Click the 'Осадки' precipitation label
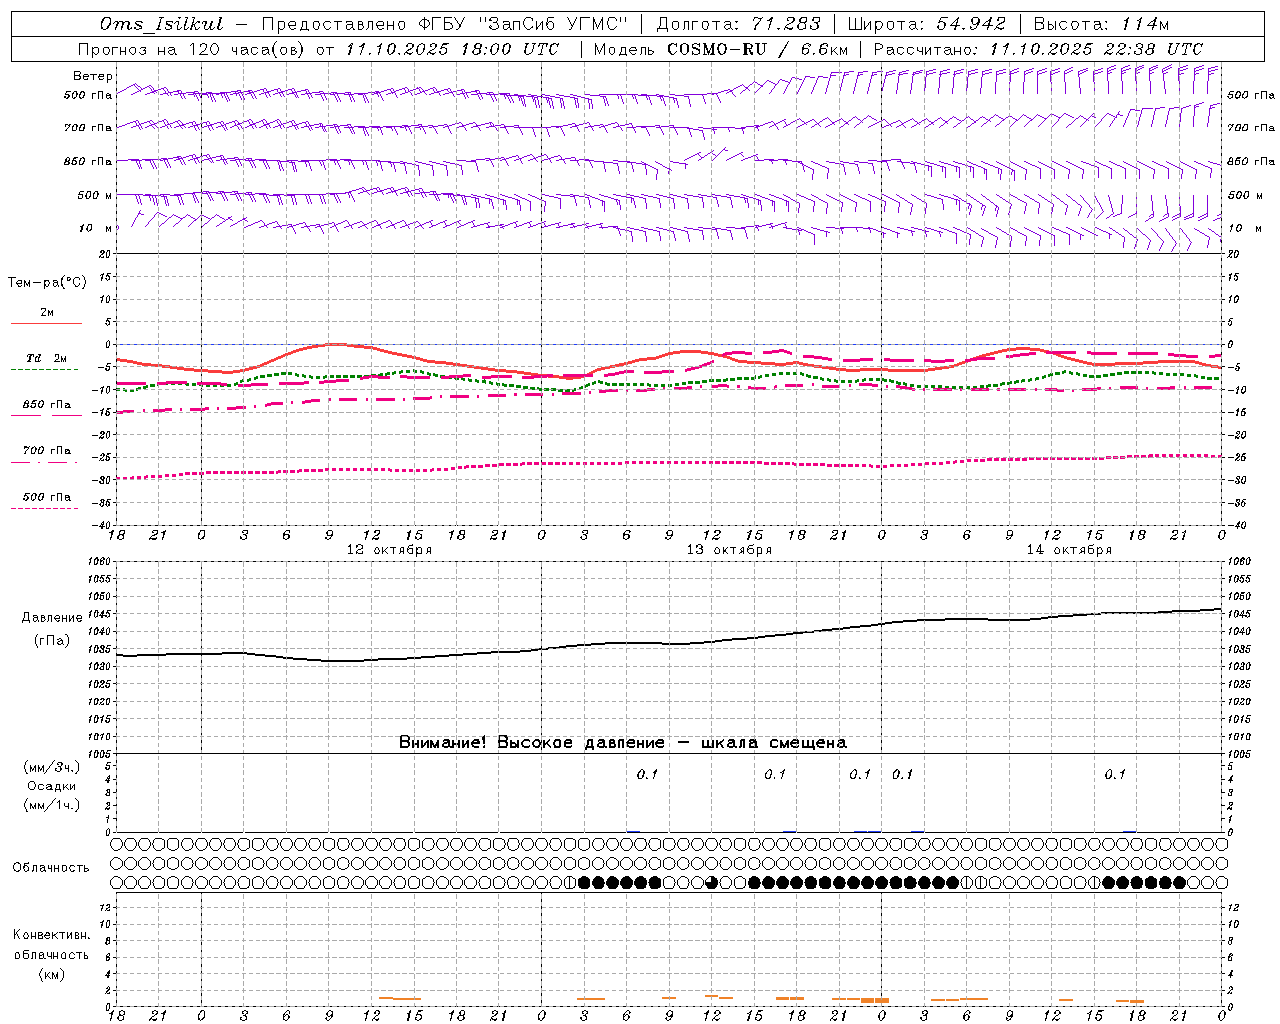This screenshot has width=1280, height=1024. (x=52, y=786)
